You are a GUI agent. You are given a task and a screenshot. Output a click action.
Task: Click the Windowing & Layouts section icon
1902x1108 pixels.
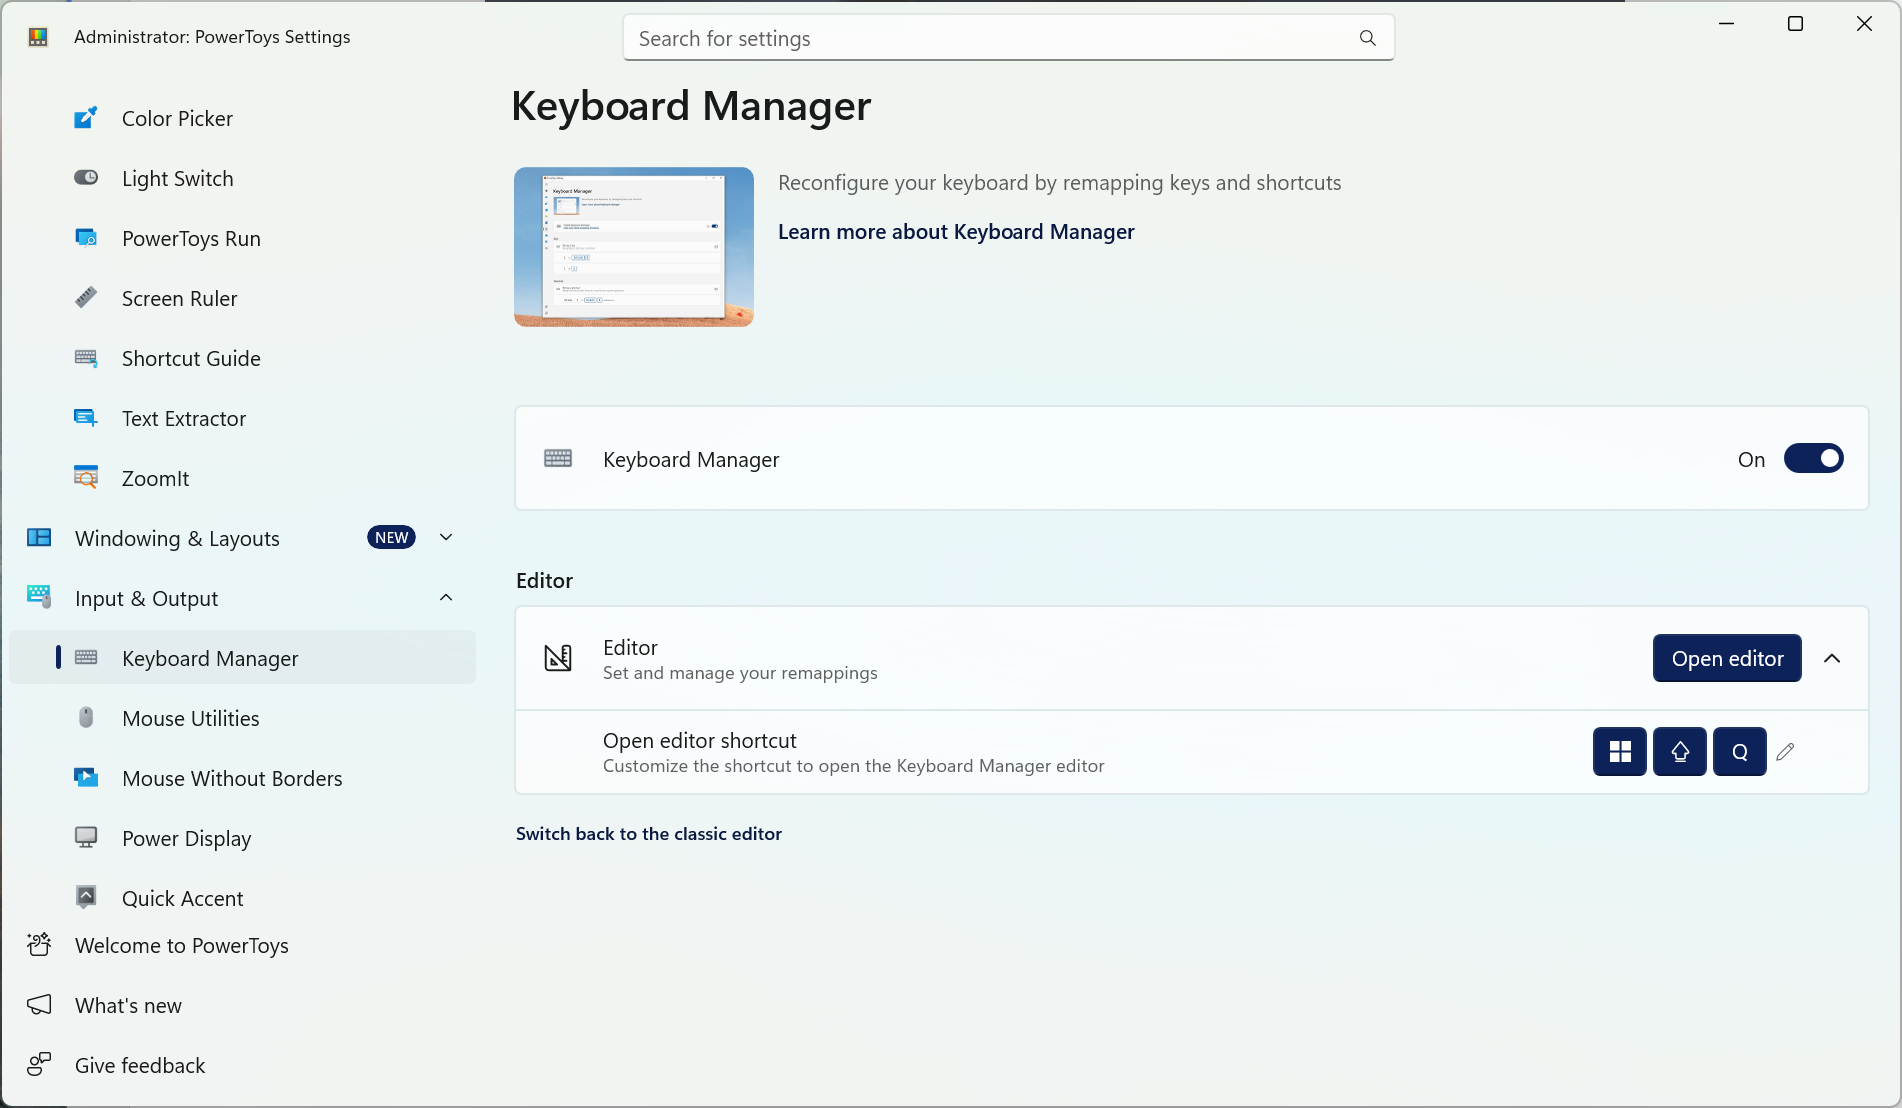click(x=39, y=538)
